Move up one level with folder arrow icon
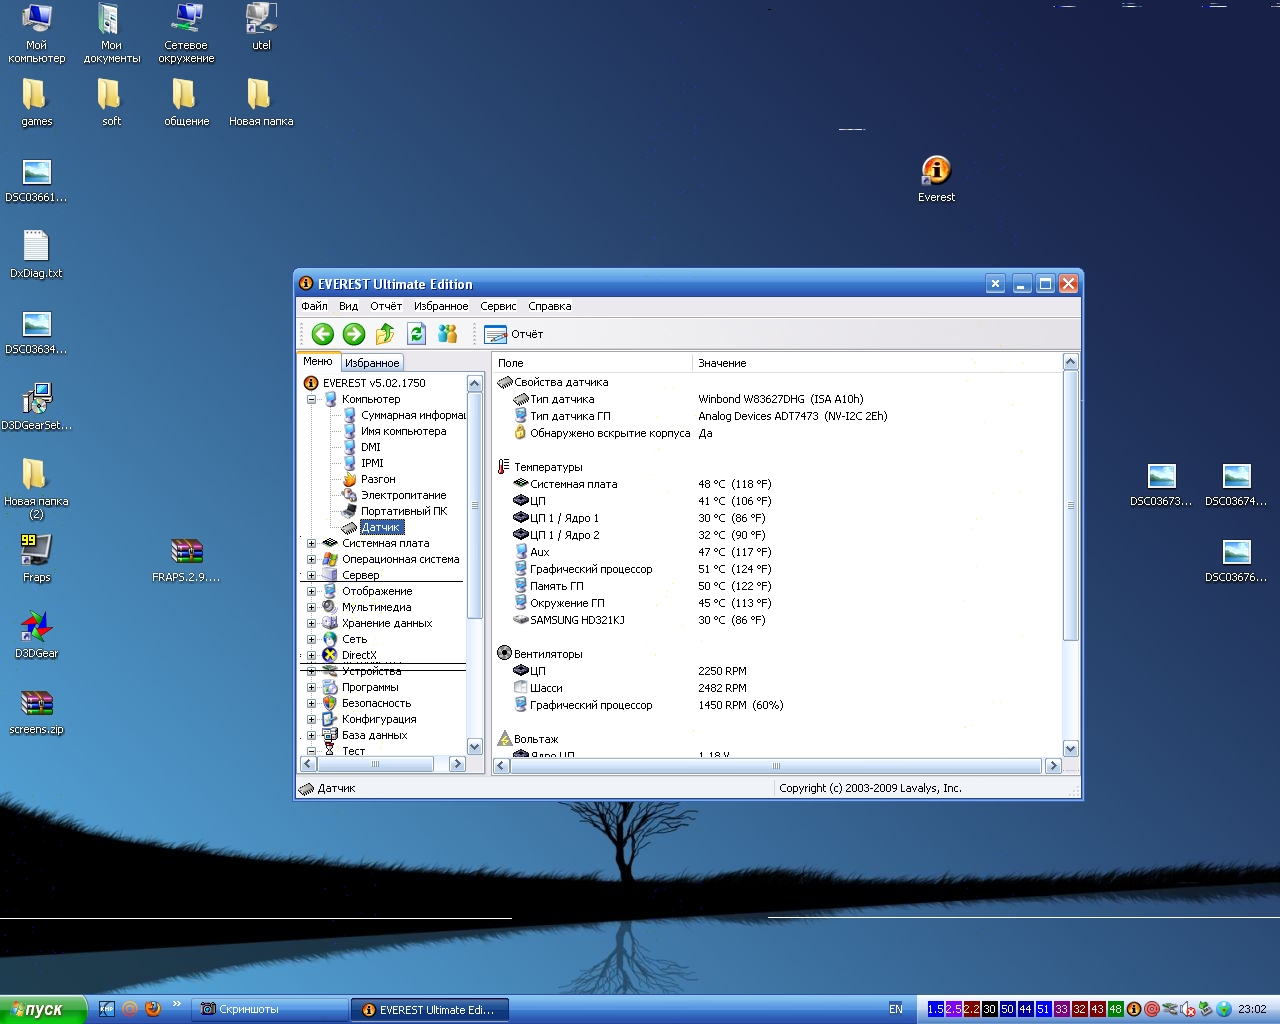This screenshot has width=1280, height=1024. 385,334
